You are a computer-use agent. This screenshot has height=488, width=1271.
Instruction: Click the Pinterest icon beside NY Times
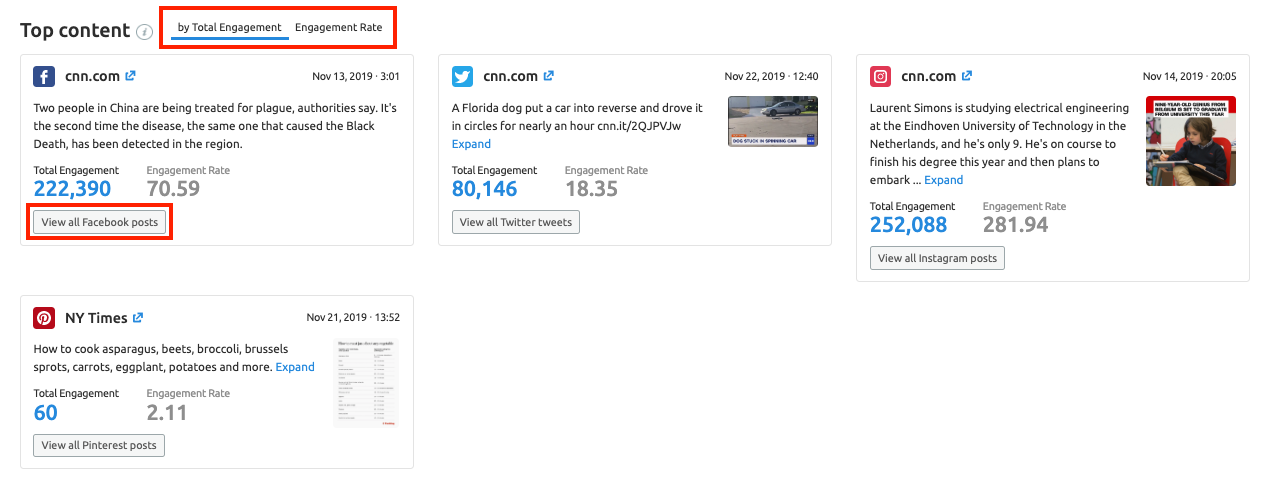pos(44,318)
